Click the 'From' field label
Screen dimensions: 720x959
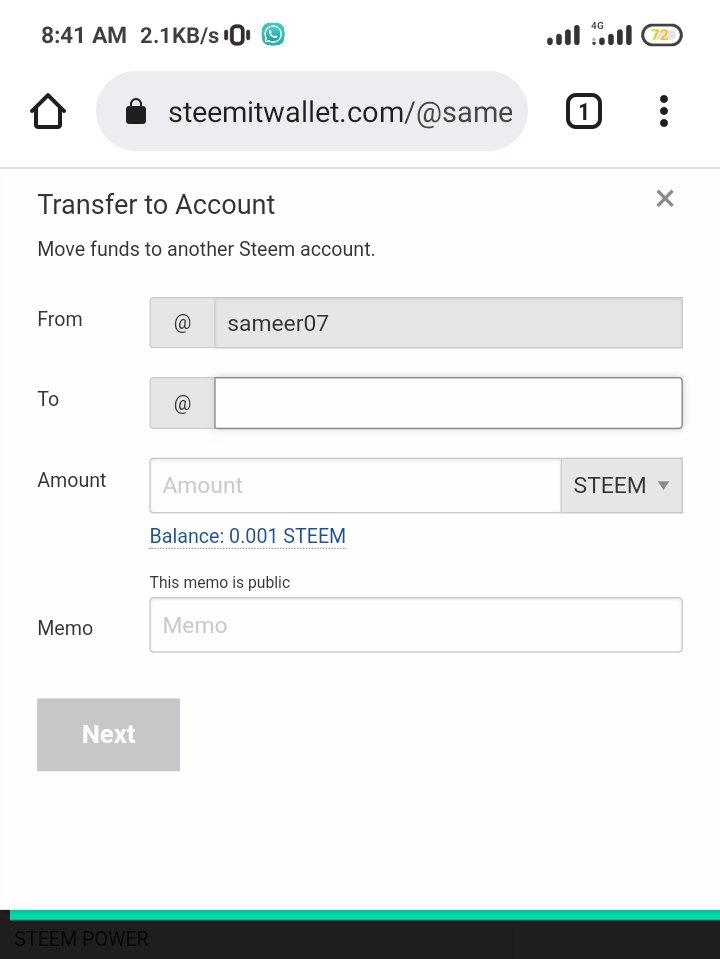point(60,319)
